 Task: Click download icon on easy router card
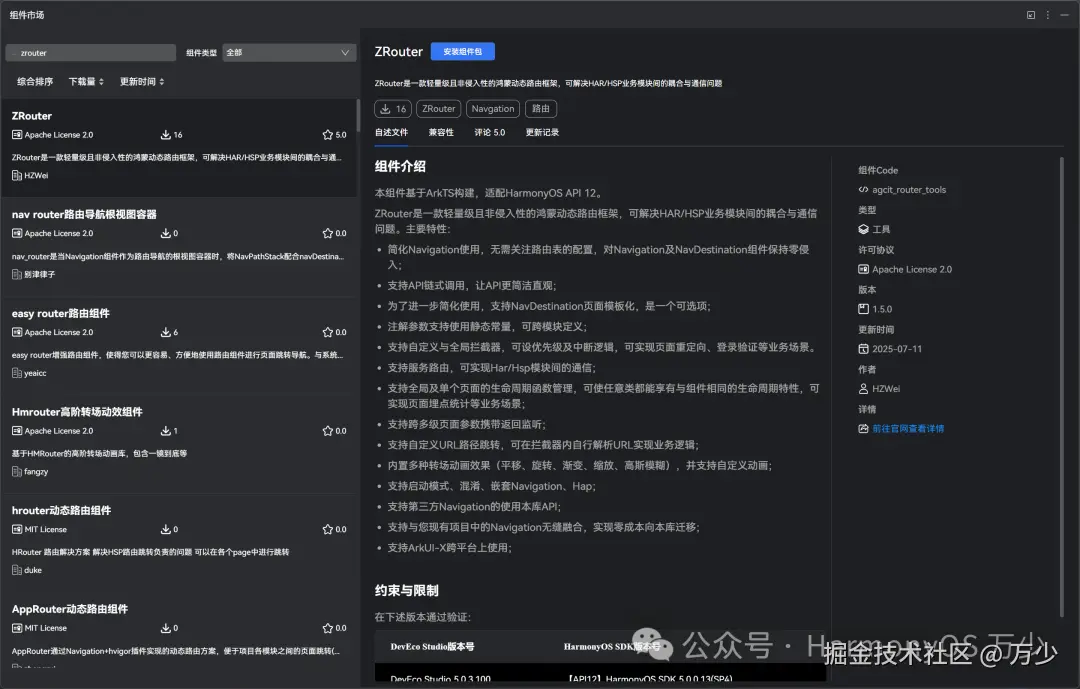pyautogui.click(x=166, y=332)
